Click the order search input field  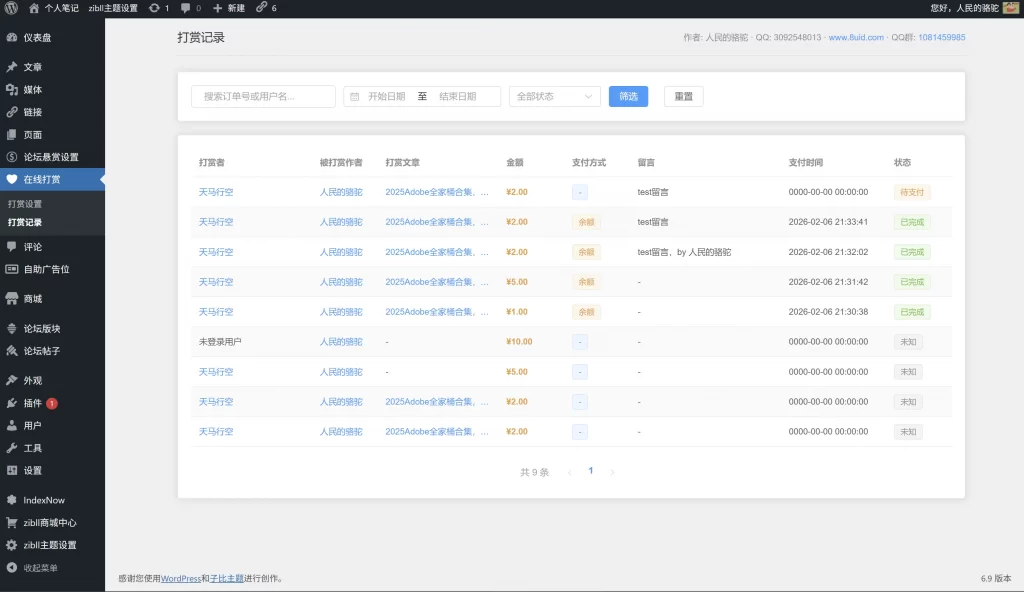(261, 96)
